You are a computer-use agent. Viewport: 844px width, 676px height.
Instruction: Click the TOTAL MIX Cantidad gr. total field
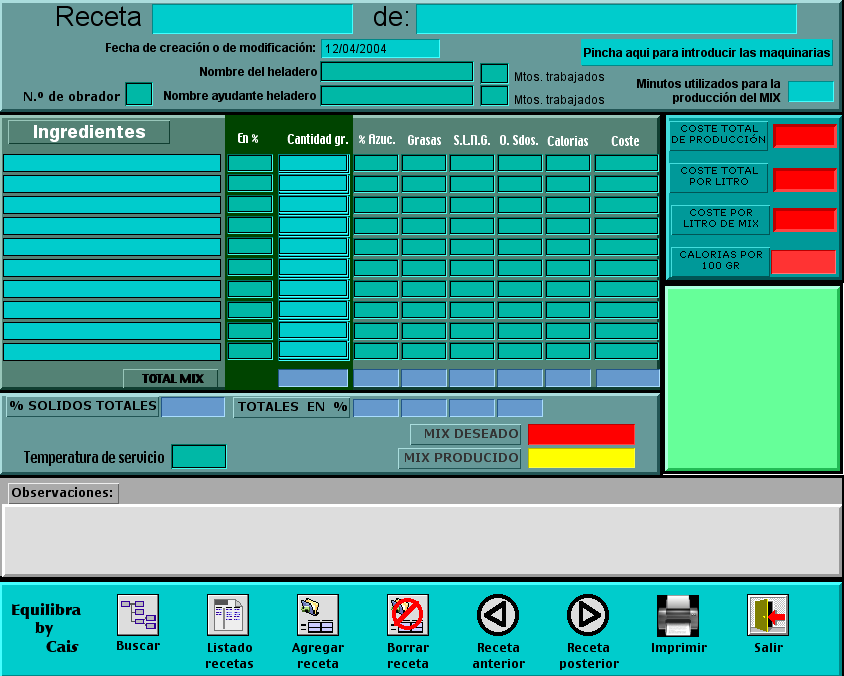[x=313, y=378]
